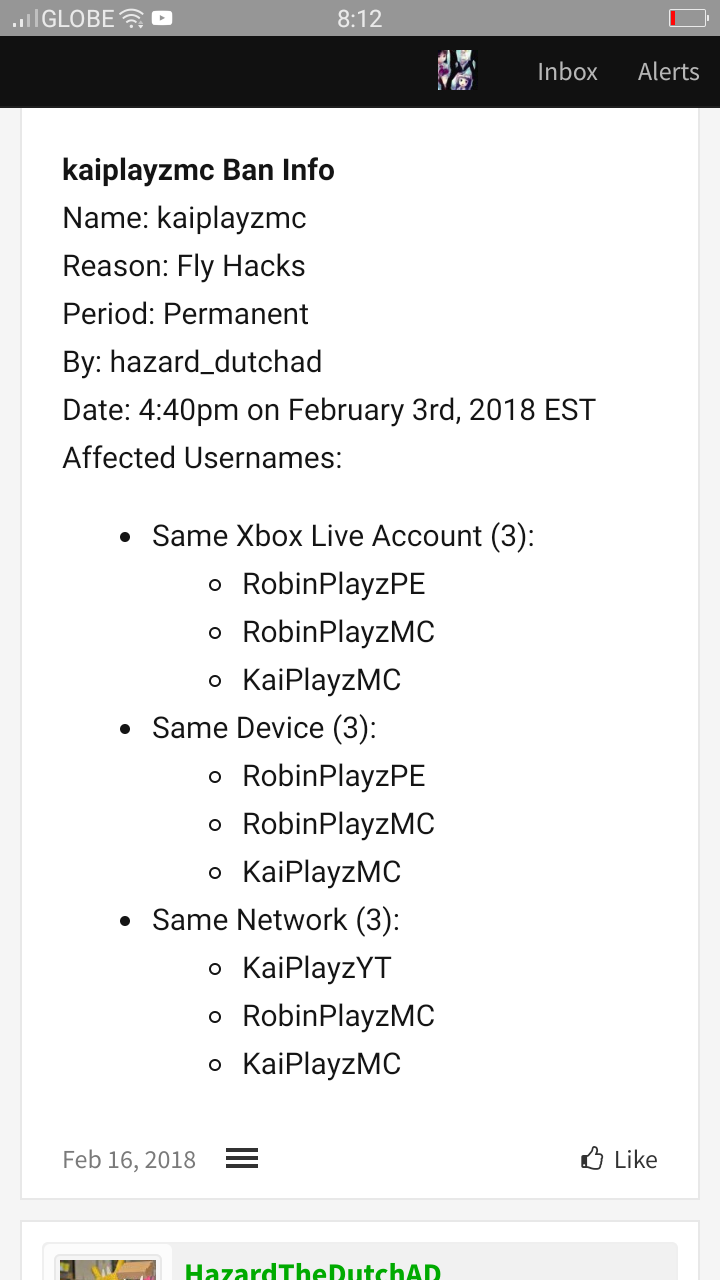The height and width of the screenshot is (1280, 720).
Task: Click the Like text label
Action: [636, 1160]
